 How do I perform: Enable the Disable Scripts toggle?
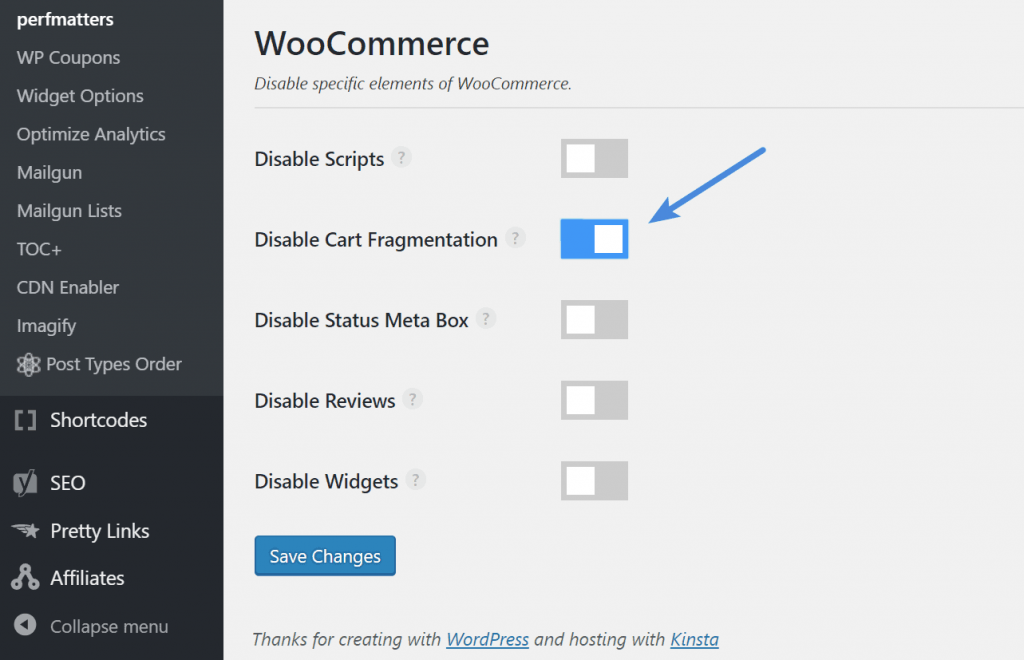(x=594, y=158)
